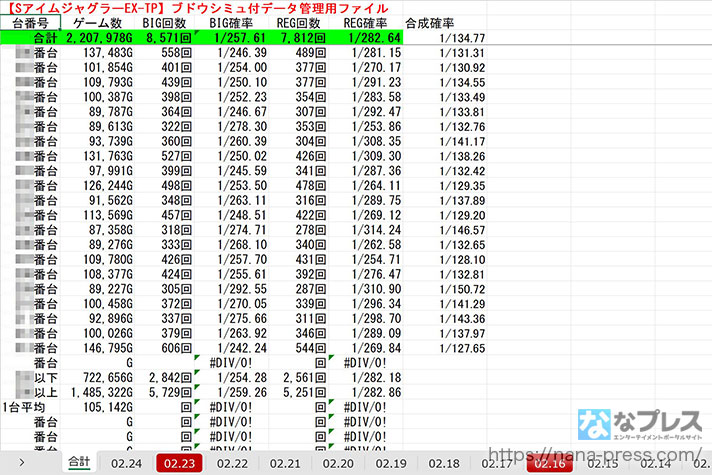Open the 02.22 sheet tab

(x=232, y=463)
